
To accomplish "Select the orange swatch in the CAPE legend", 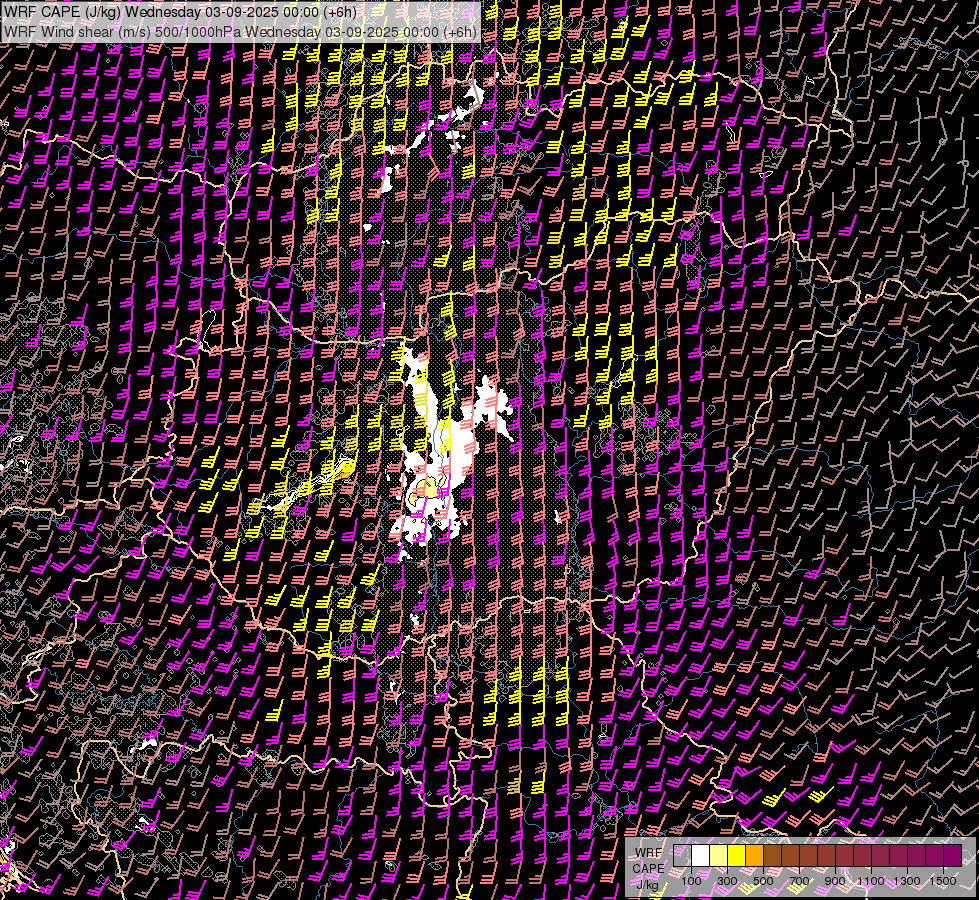I will pyautogui.click(x=754, y=855).
